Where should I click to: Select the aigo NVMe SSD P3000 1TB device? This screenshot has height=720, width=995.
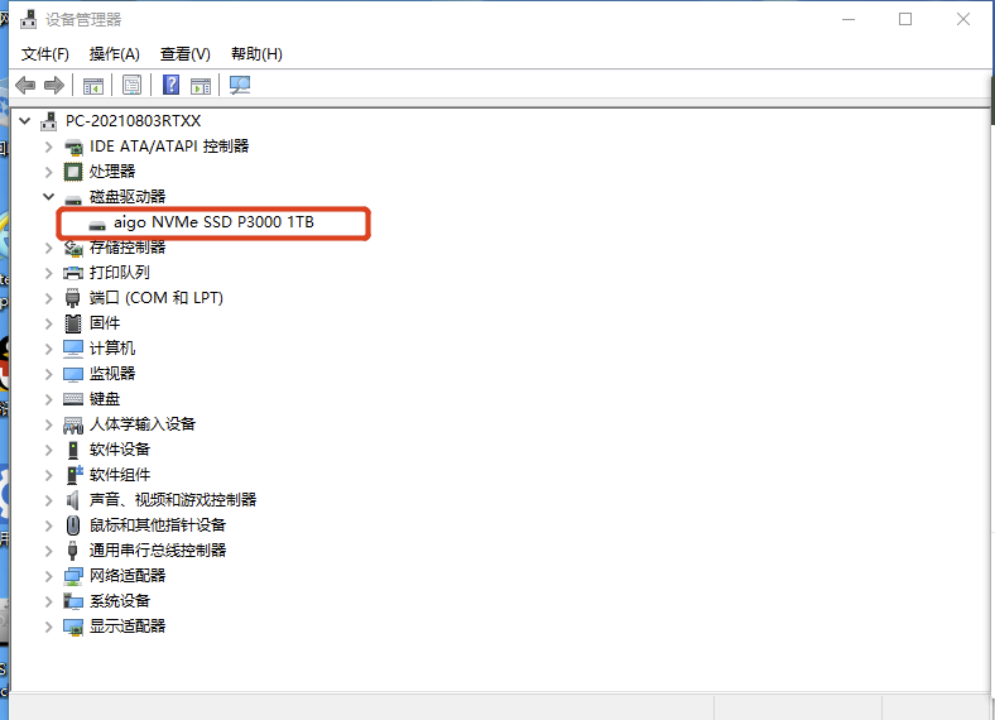[x=213, y=222]
